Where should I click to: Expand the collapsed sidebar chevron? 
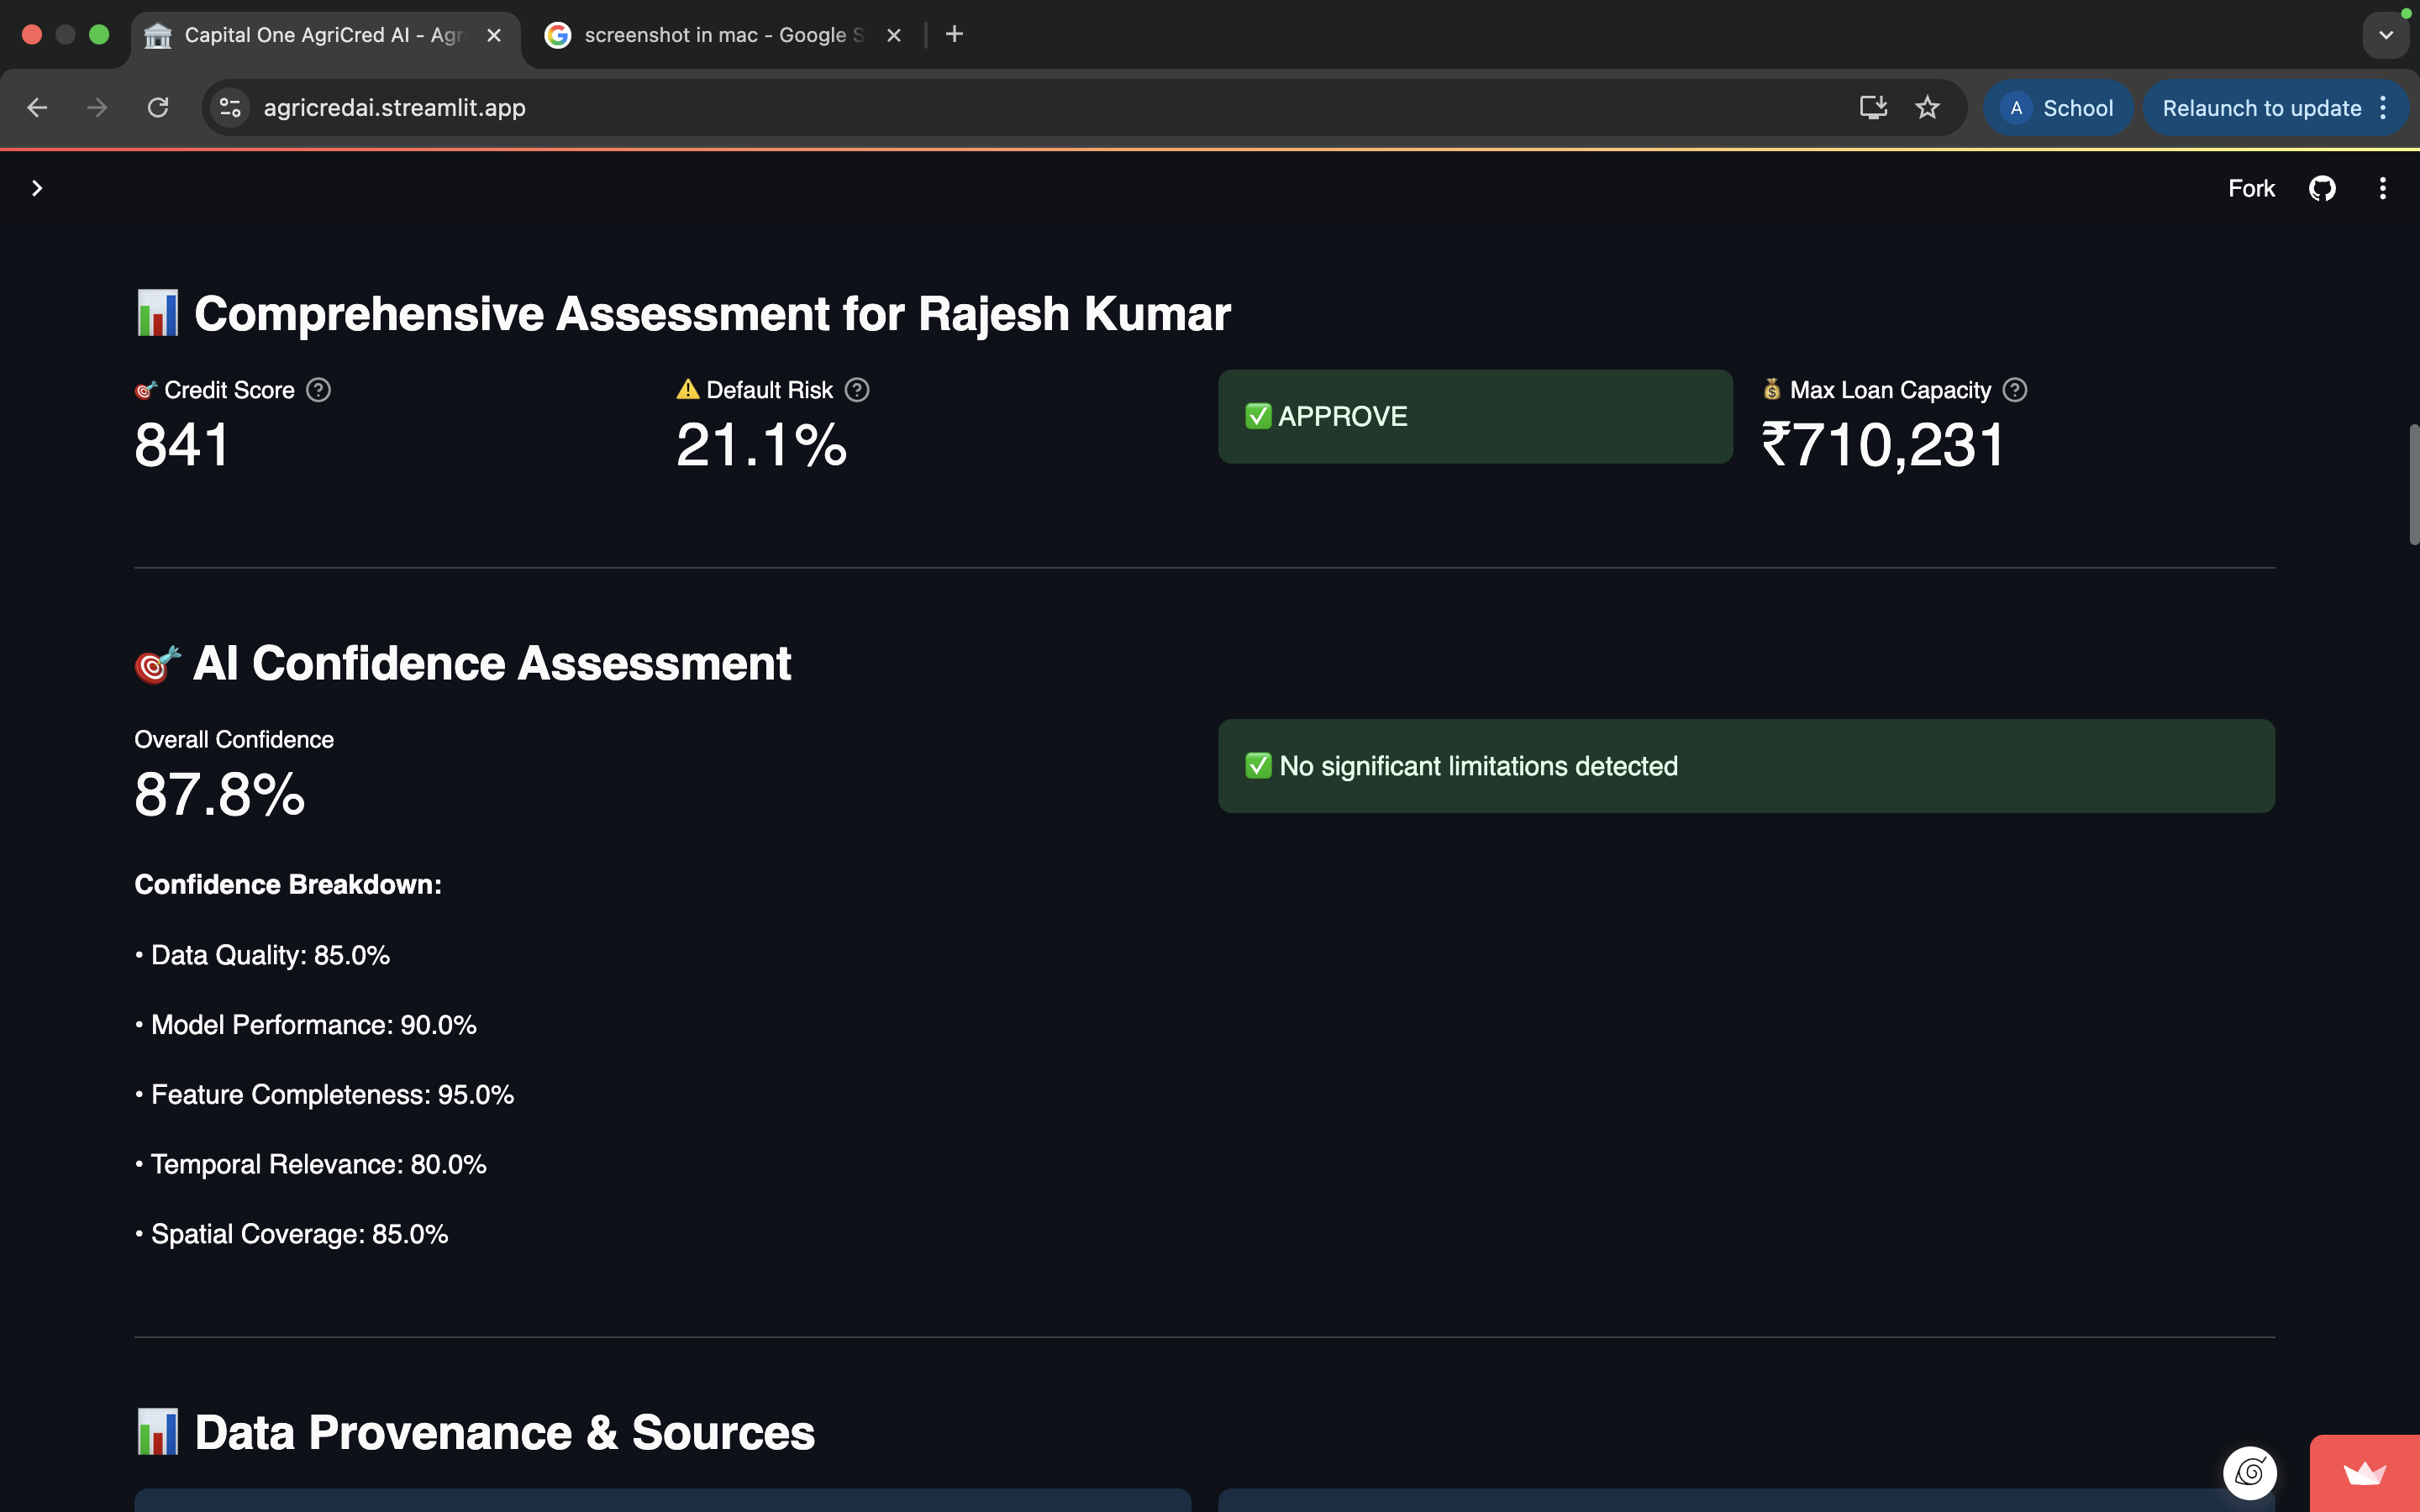click(37, 188)
